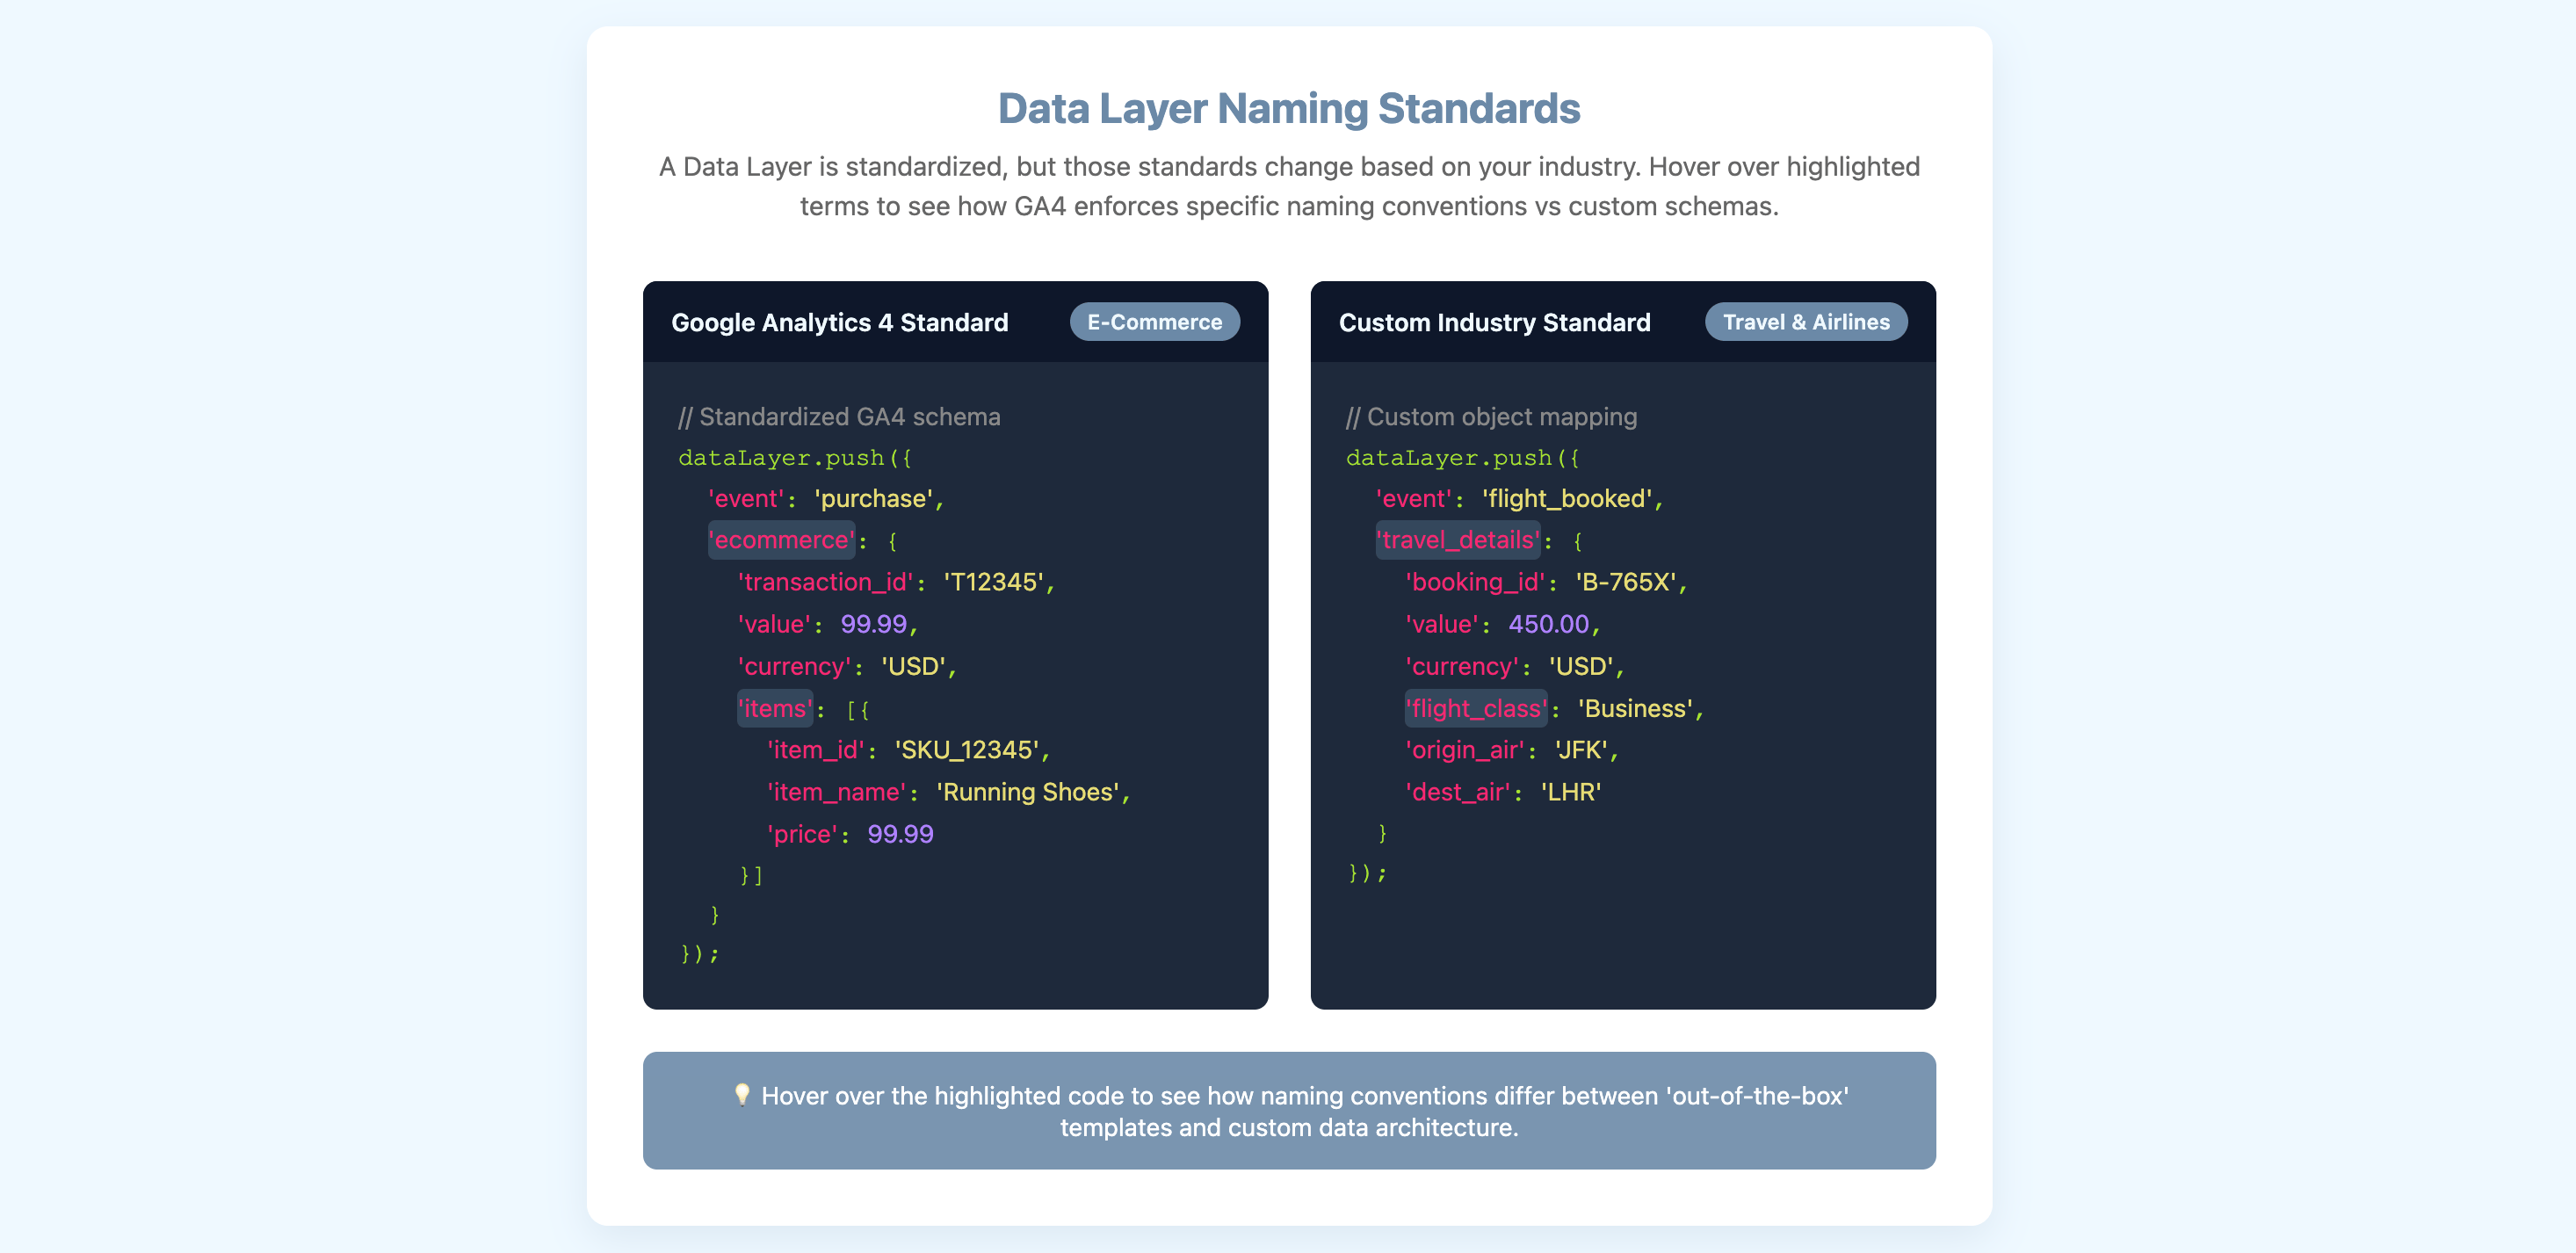The width and height of the screenshot is (2576, 1253).
Task: Click the 'purchase' event value
Action: coord(874,498)
